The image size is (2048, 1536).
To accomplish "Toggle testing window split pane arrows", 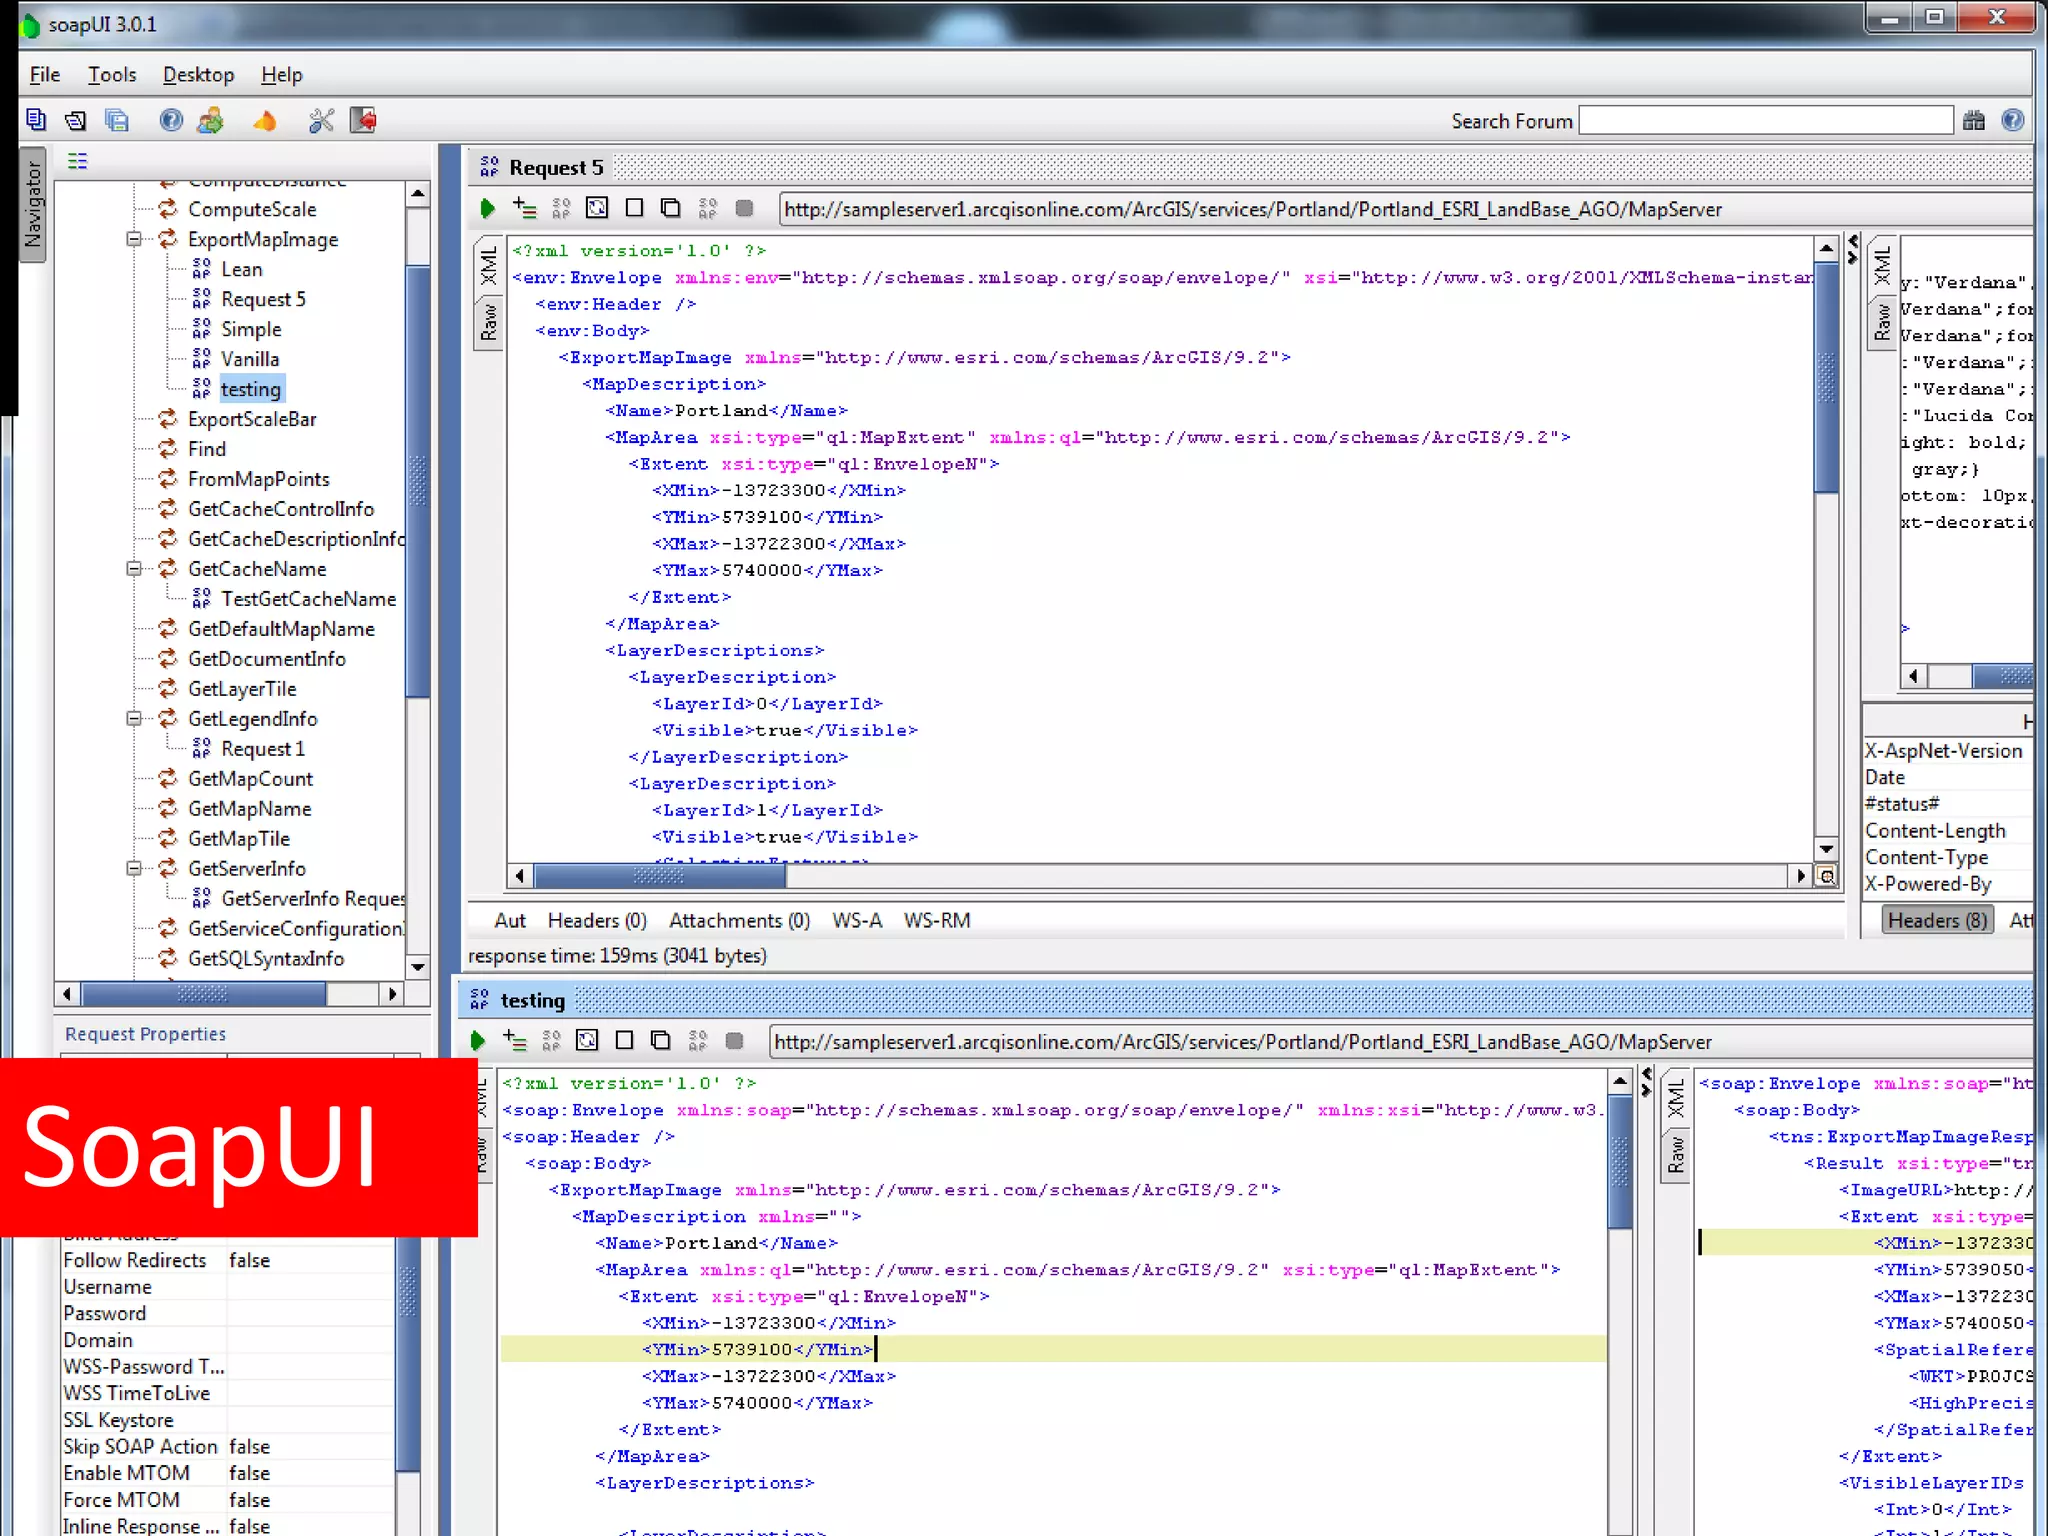I will (x=1646, y=1082).
